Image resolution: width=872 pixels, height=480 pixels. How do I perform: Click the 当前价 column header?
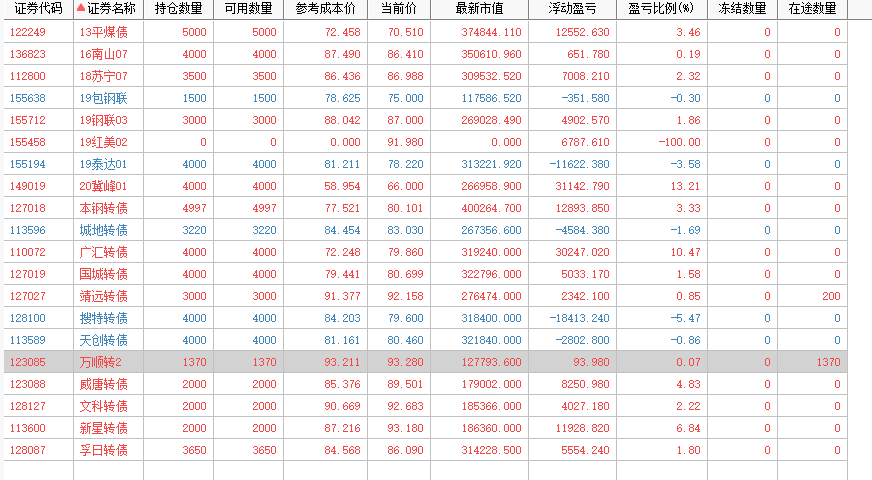coord(399,8)
